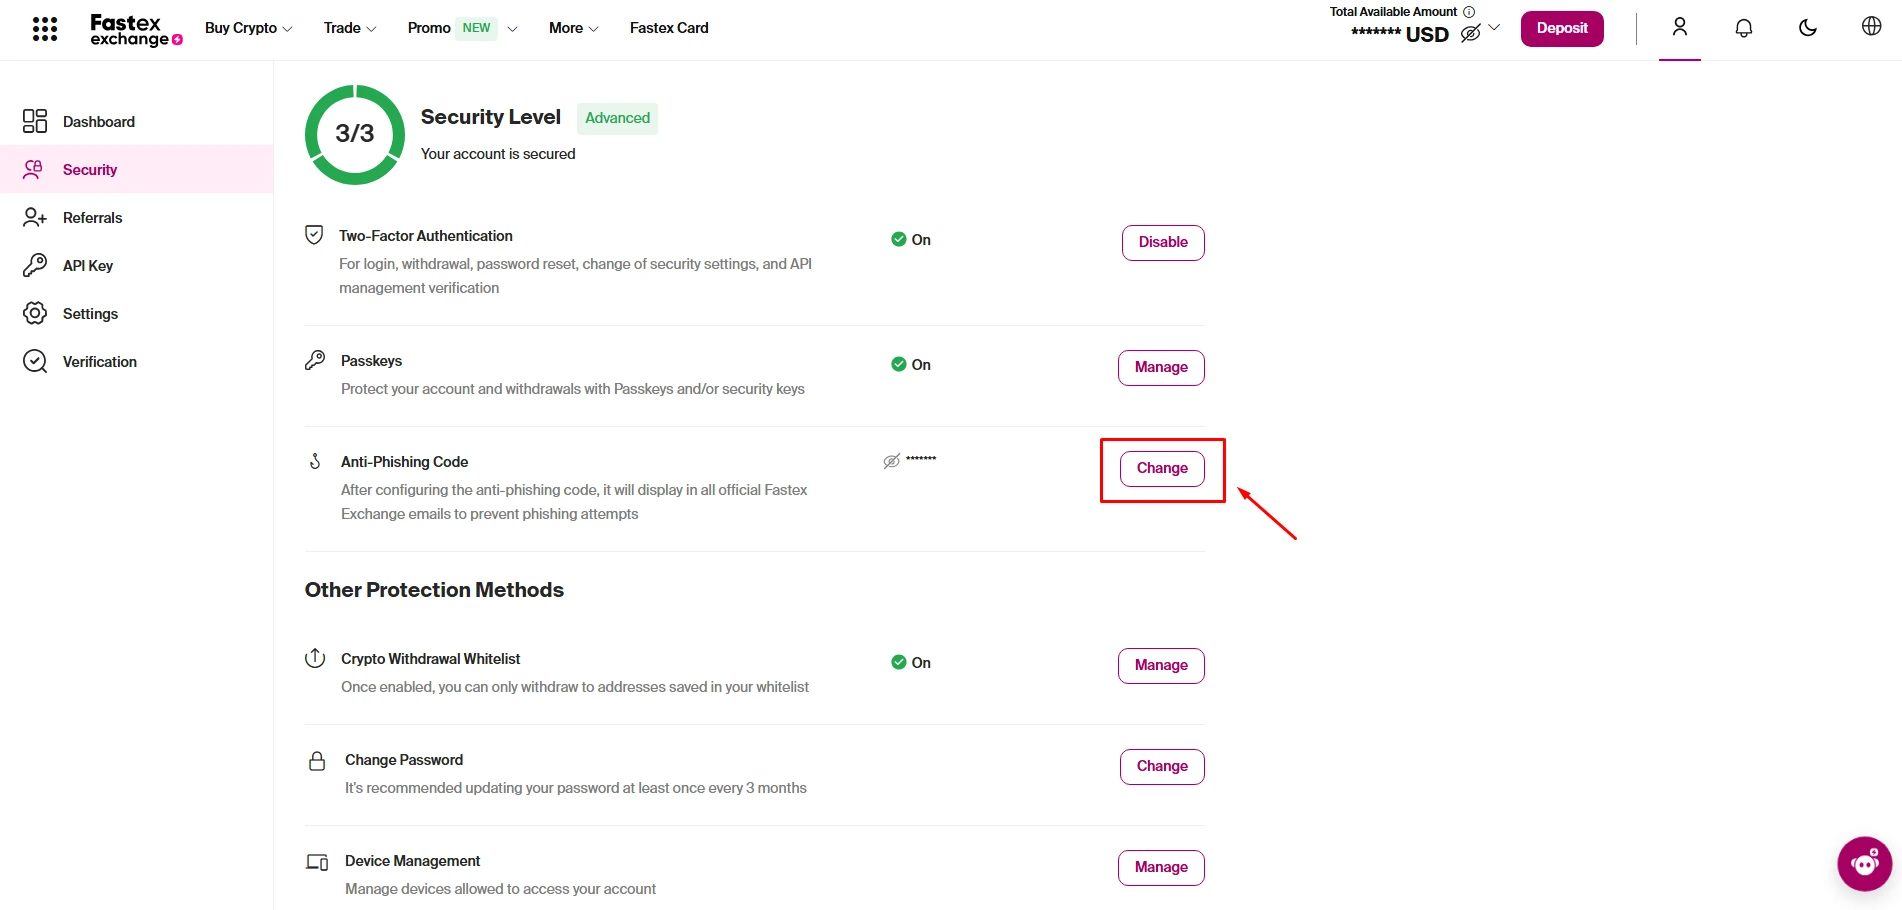
Task: Open the language globe icon
Action: click(x=1872, y=26)
